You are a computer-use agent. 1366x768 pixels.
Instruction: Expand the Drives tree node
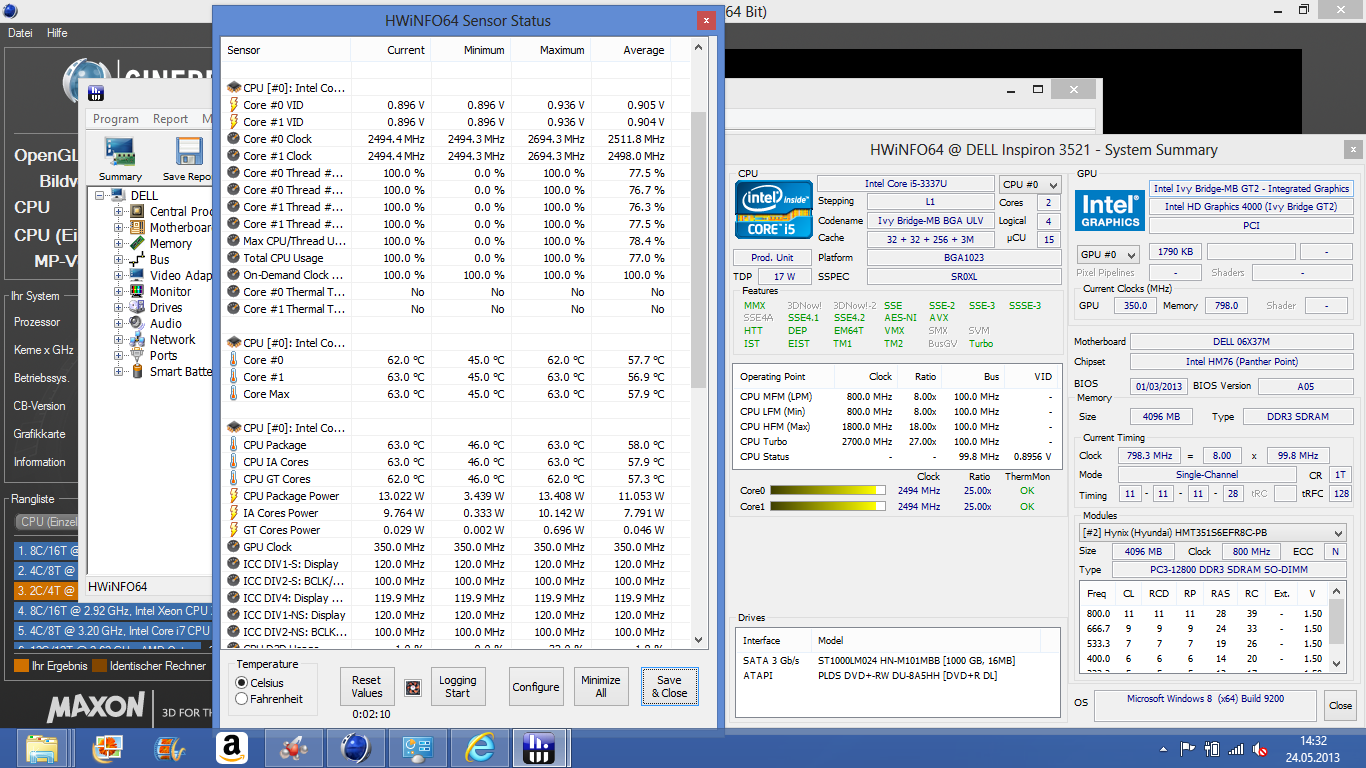click(x=119, y=307)
